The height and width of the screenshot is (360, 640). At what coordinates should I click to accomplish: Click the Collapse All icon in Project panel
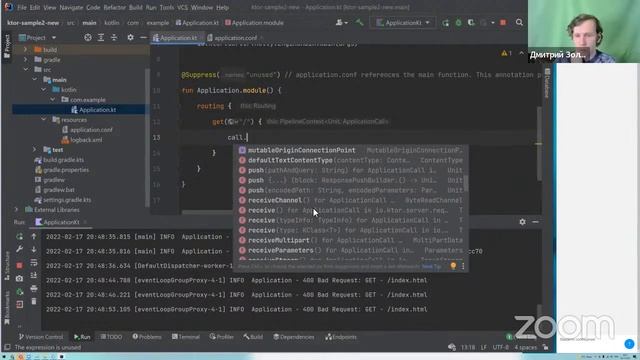[114, 38]
